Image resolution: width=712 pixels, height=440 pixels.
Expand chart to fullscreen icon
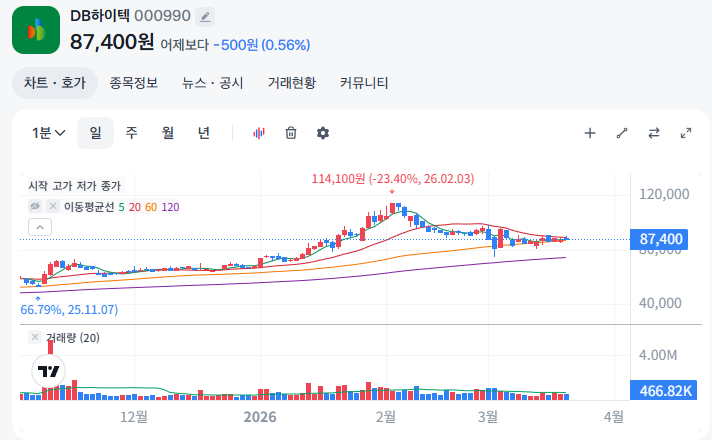point(686,133)
